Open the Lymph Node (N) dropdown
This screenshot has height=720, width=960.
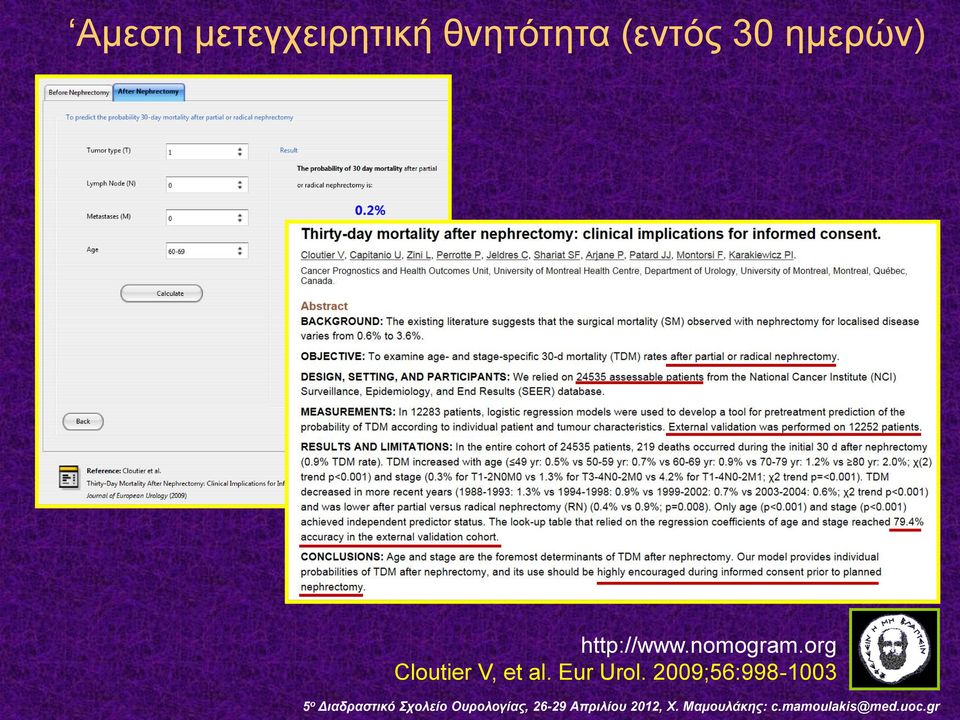[x=206, y=184]
